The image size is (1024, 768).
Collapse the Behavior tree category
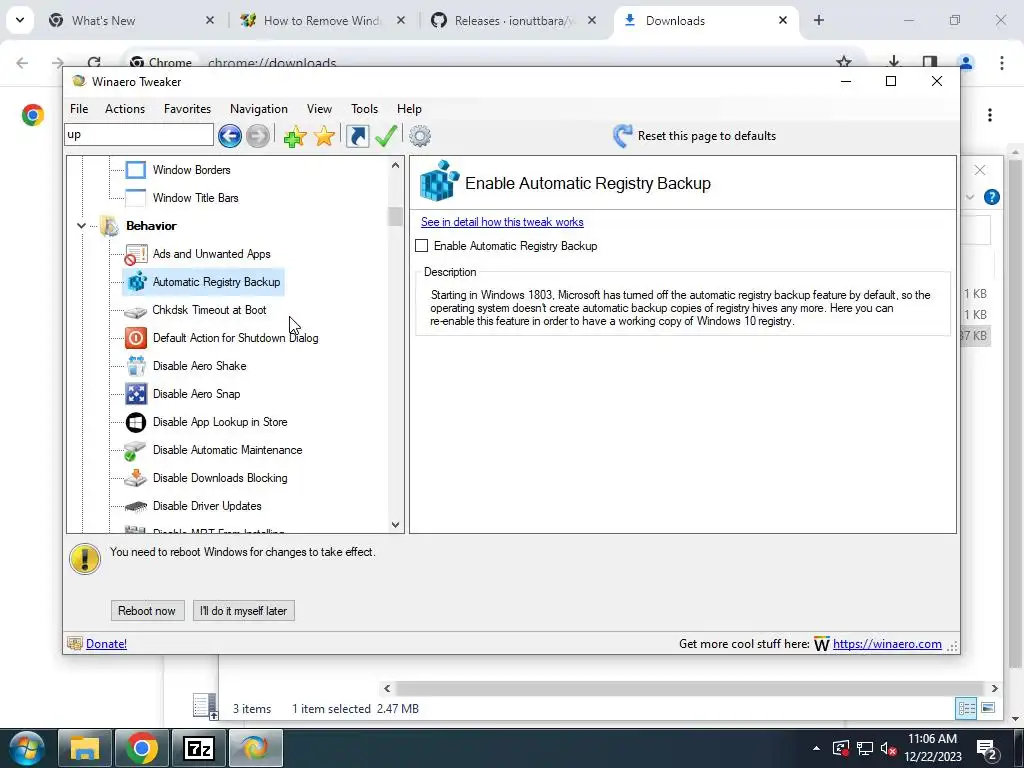tap(81, 226)
